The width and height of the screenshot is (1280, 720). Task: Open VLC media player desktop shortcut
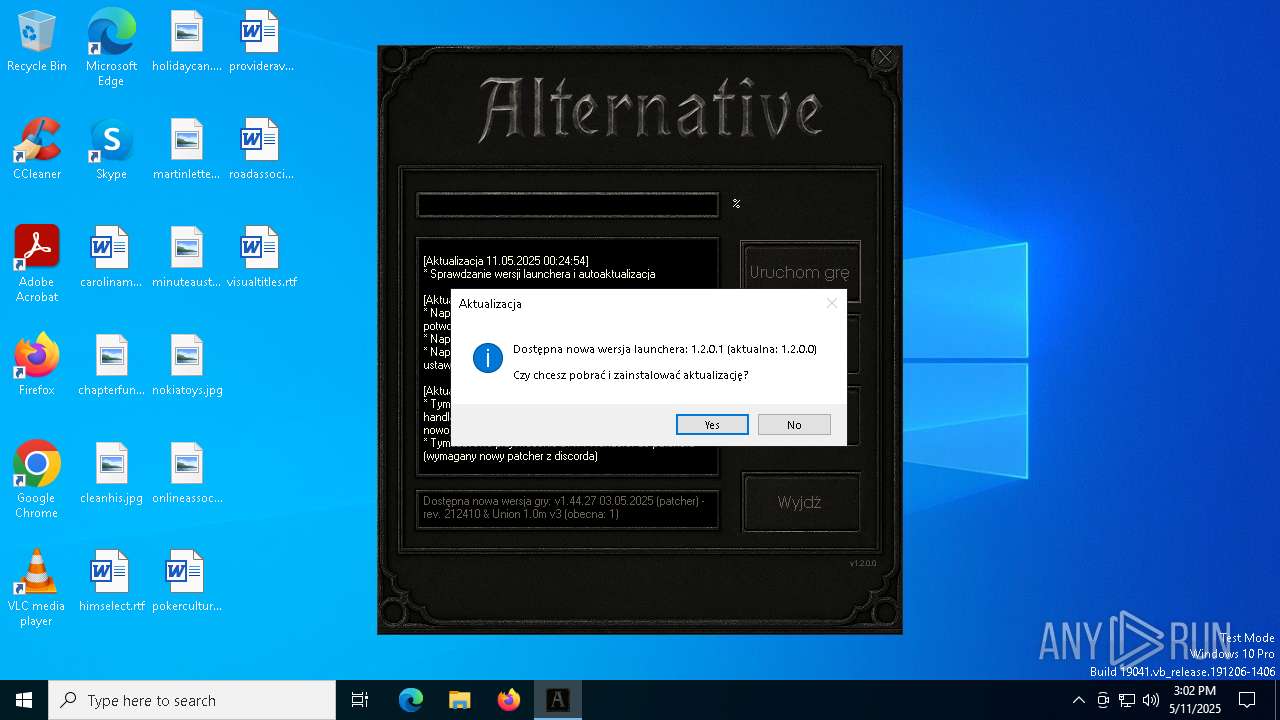click(37, 588)
